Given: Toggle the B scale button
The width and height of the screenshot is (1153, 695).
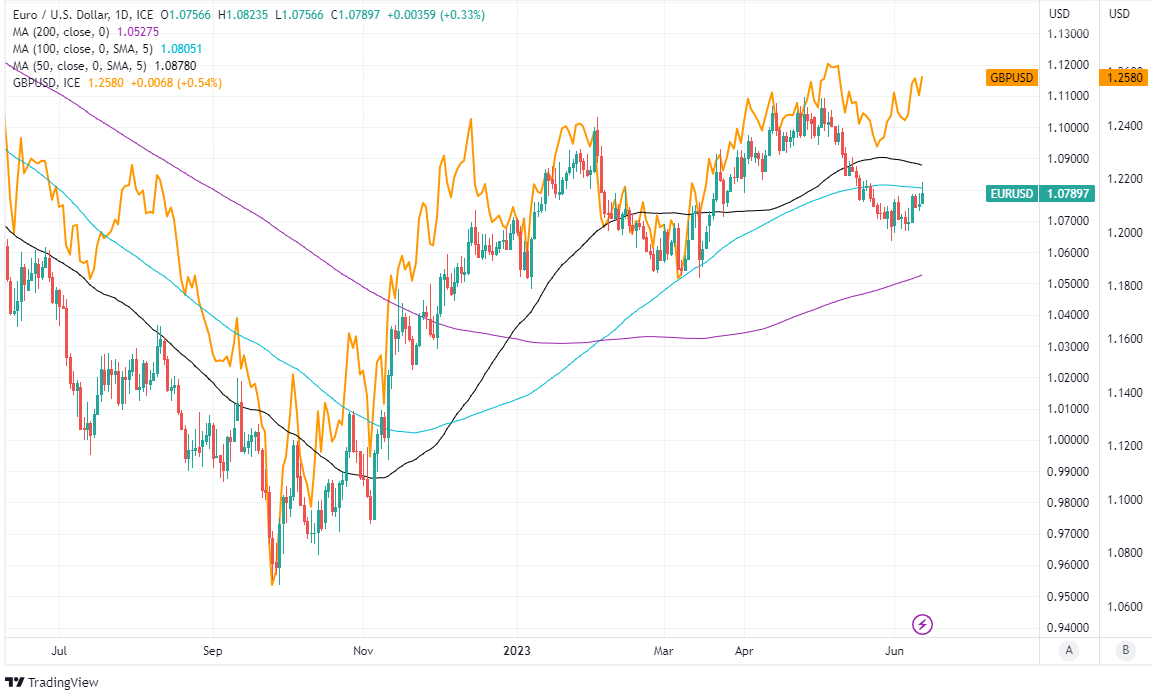Looking at the screenshot, I should (x=1125, y=651).
